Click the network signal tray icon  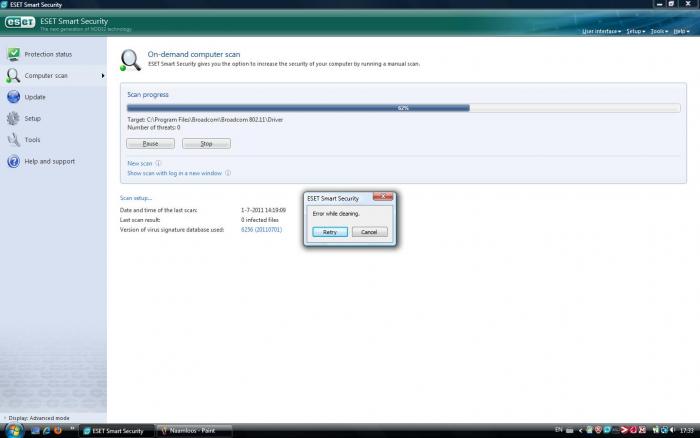655,430
